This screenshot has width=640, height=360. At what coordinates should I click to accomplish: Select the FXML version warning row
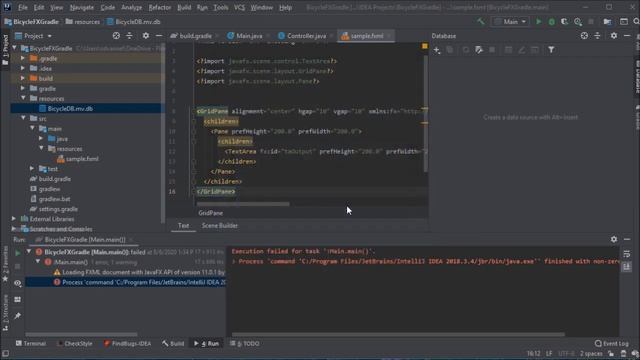tap(139, 272)
